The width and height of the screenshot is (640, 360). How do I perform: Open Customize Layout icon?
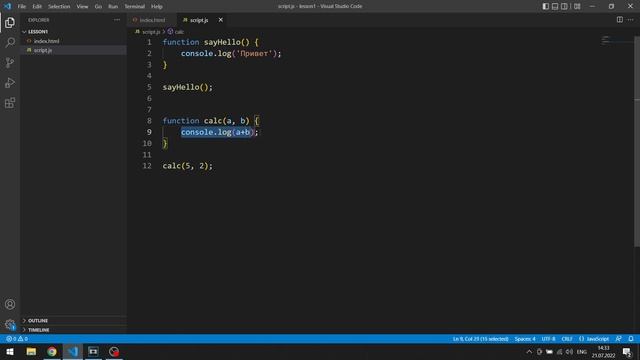(x=577, y=6)
